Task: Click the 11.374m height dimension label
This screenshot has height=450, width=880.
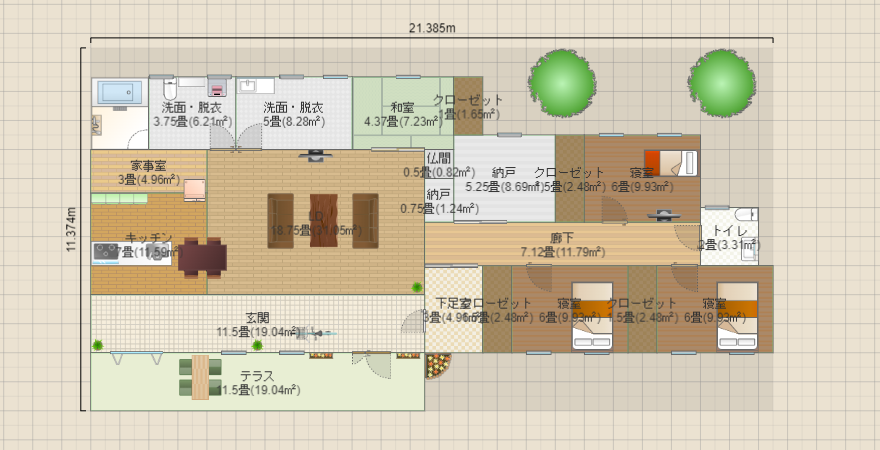Action: pyautogui.click(x=71, y=229)
